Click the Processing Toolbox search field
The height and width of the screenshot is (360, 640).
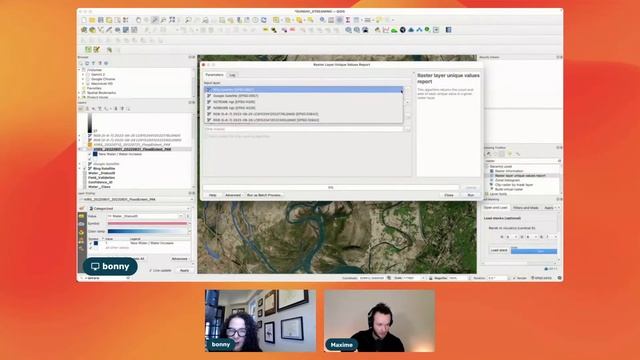522,161
